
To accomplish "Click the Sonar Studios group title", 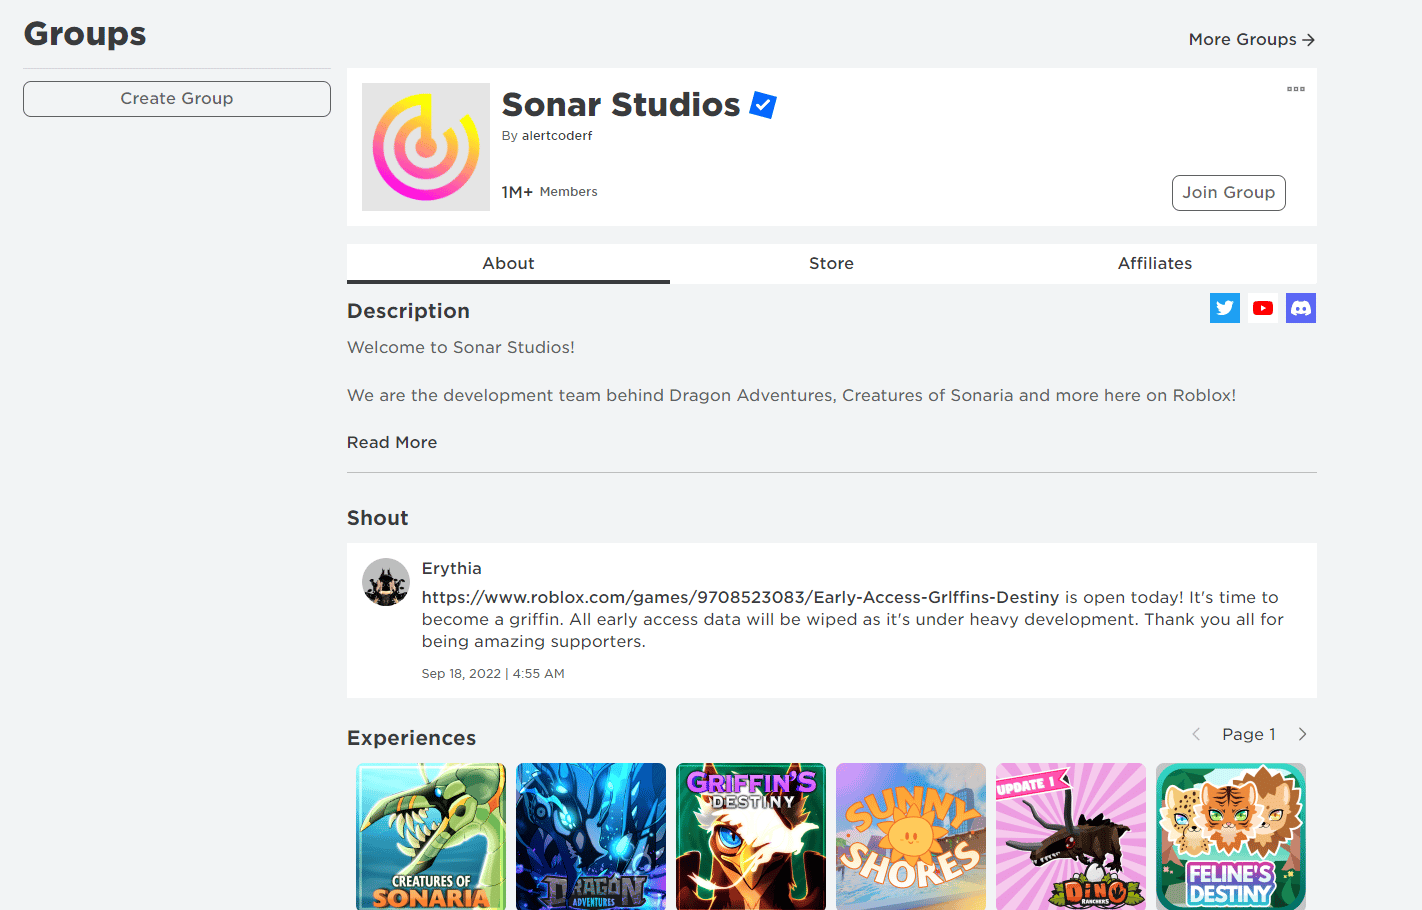I will point(621,105).
